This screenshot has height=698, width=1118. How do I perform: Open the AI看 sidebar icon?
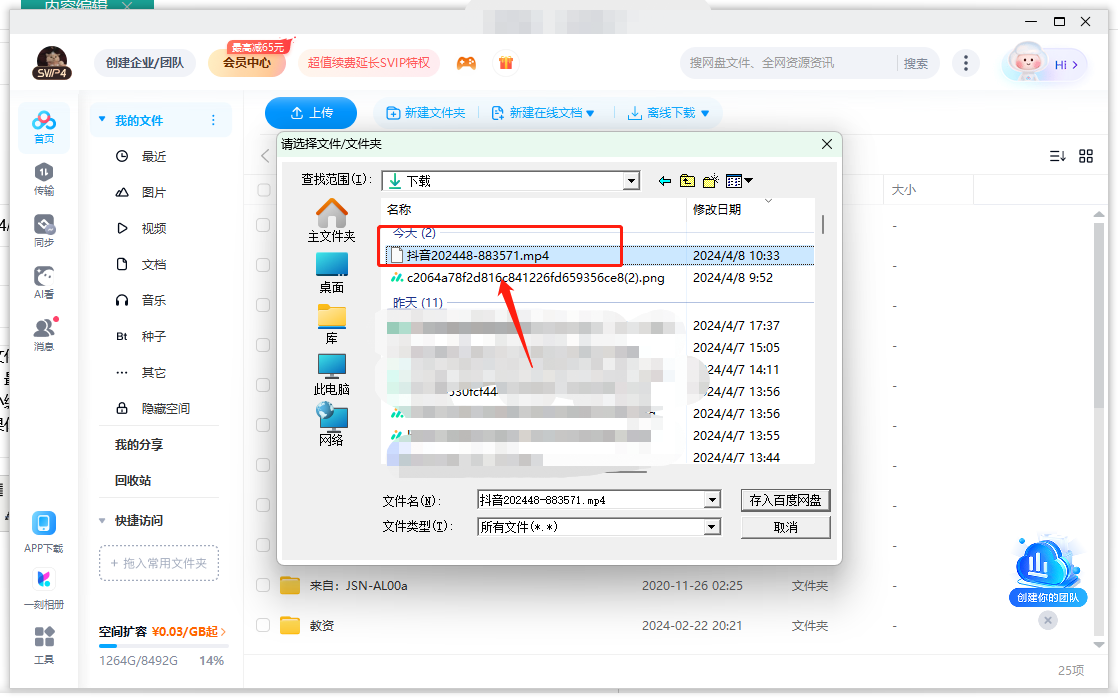tap(44, 282)
